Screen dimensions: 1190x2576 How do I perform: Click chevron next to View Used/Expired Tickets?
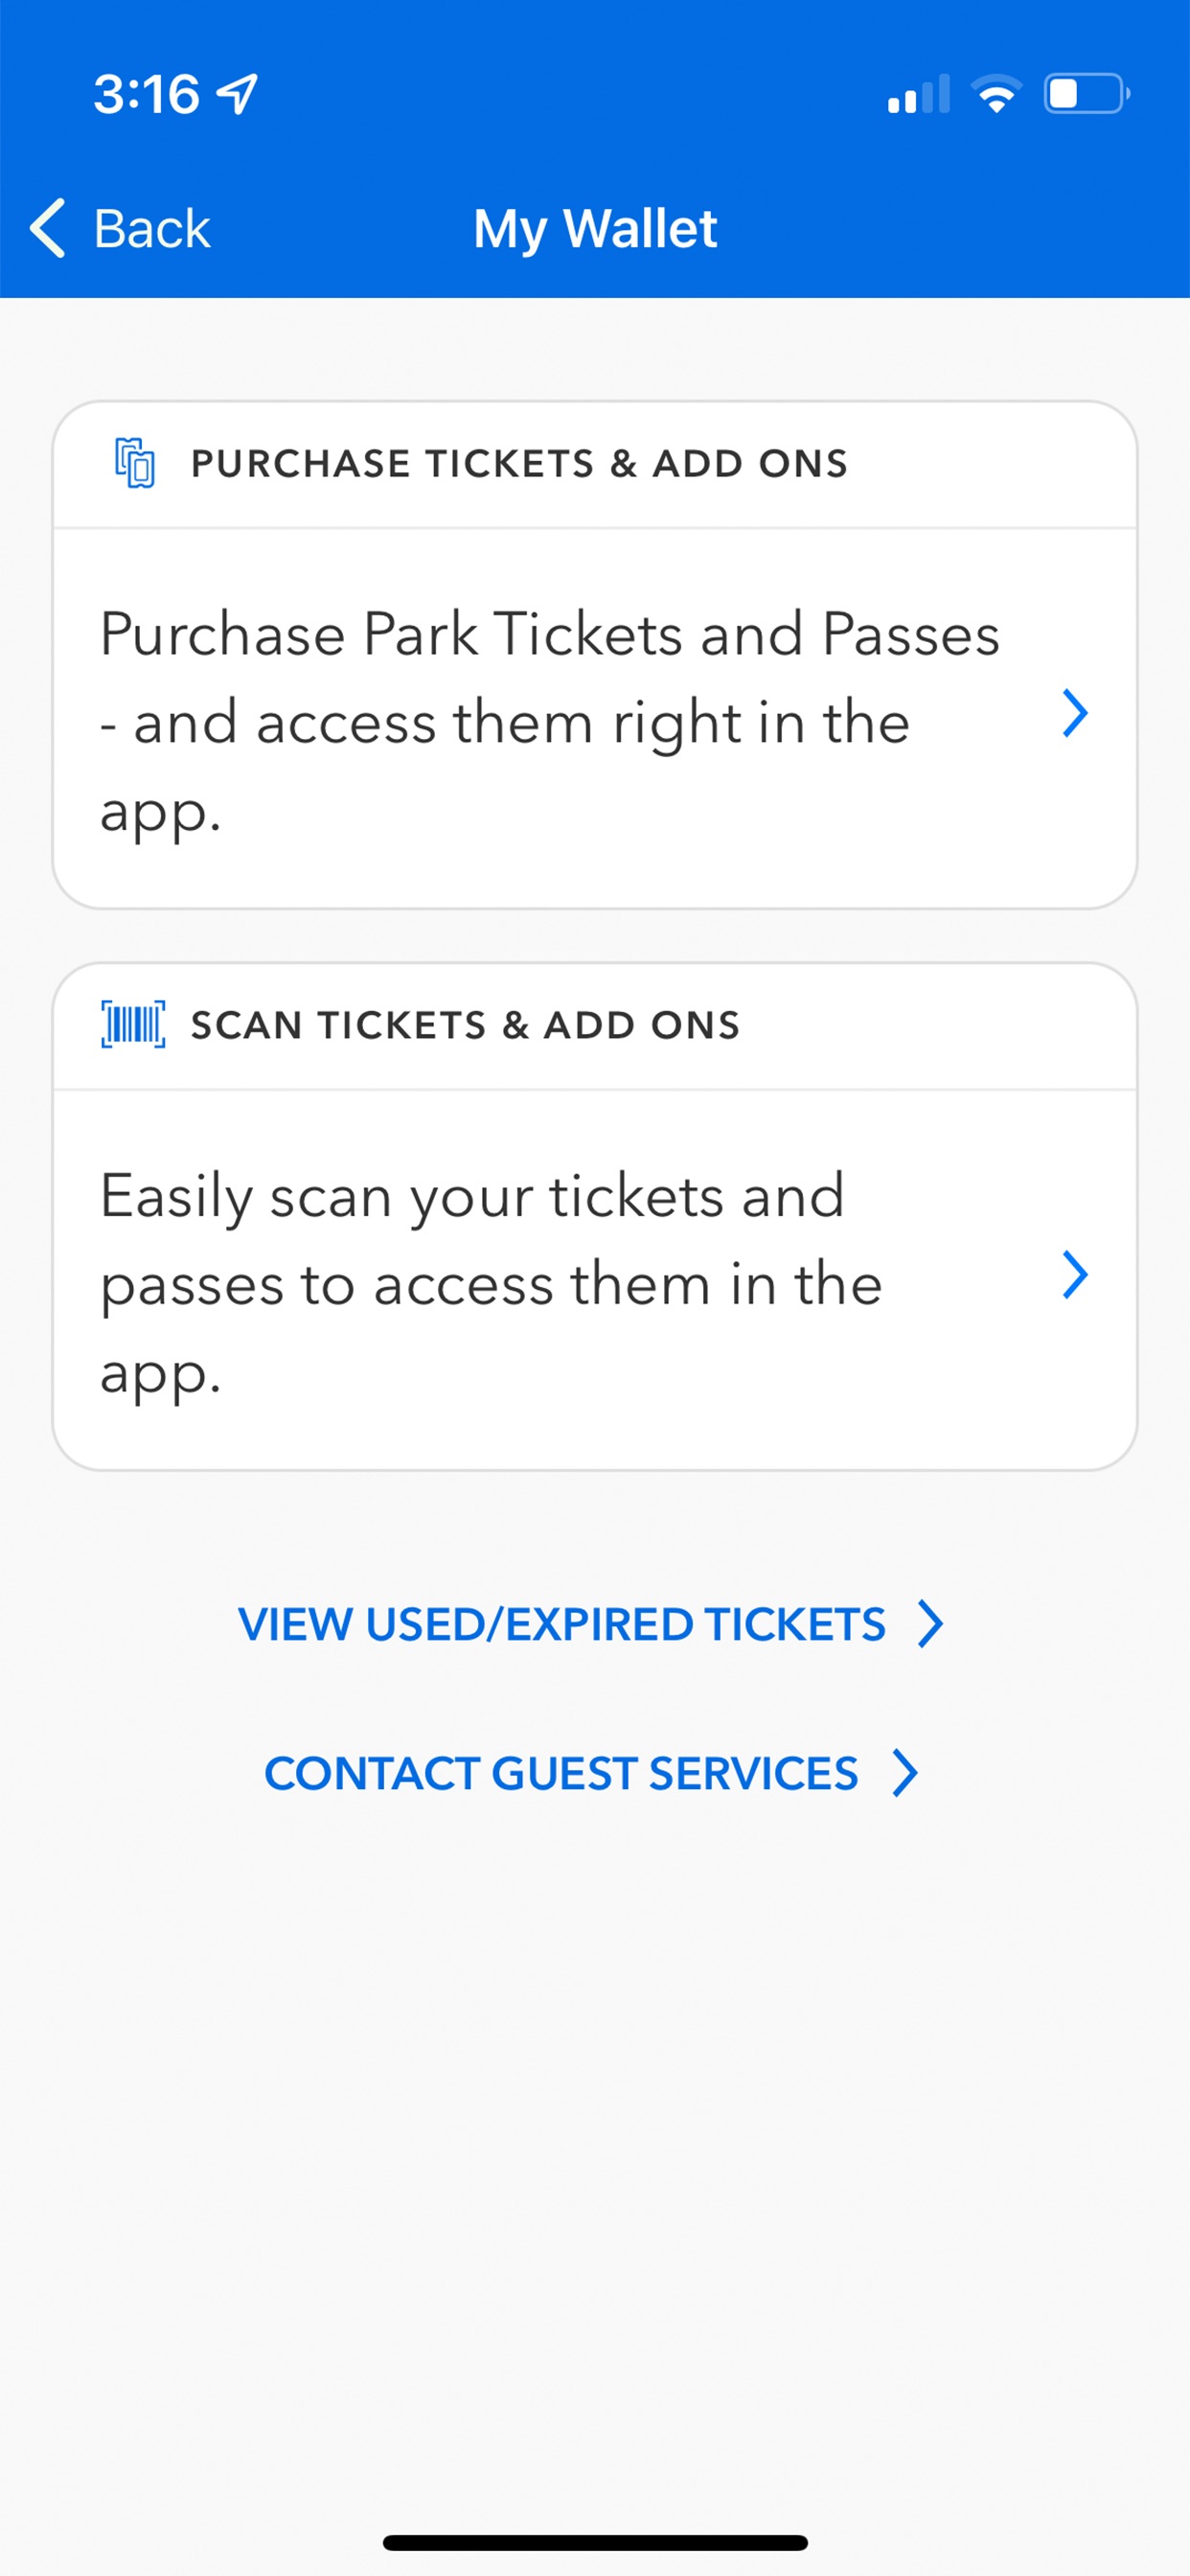(x=931, y=1623)
